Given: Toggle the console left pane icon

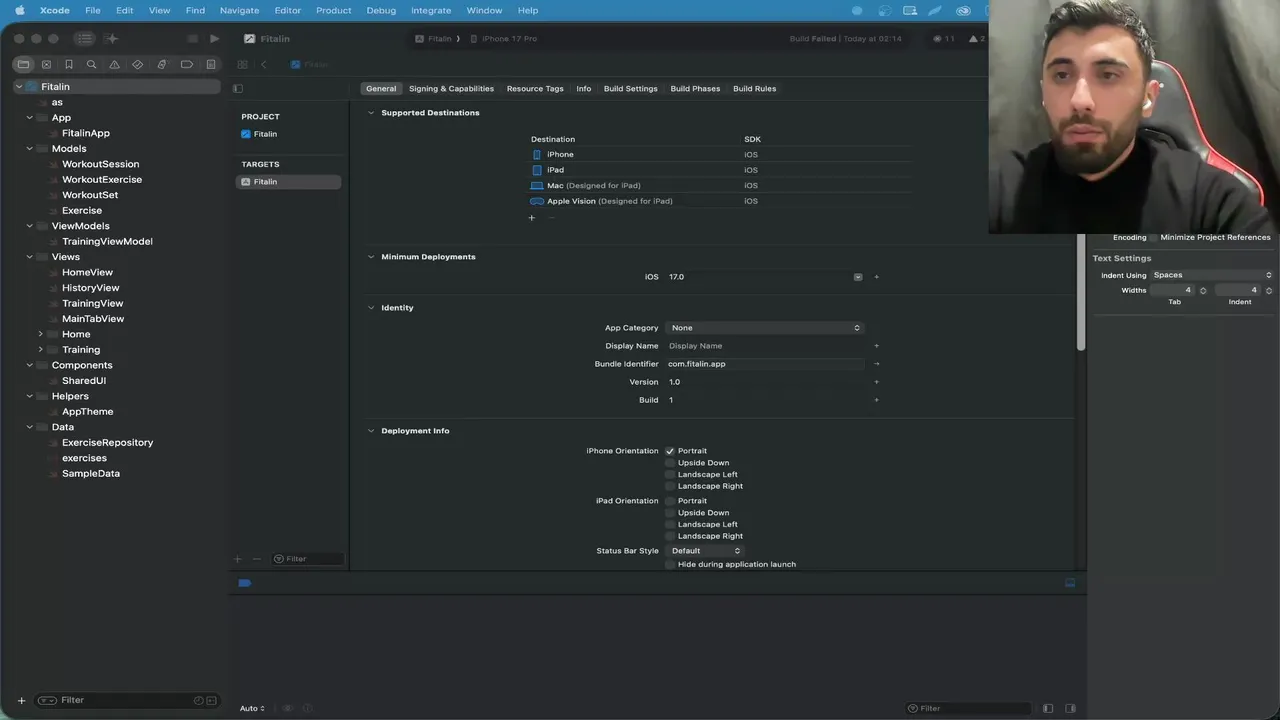Looking at the screenshot, I should pyautogui.click(x=1048, y=708).
